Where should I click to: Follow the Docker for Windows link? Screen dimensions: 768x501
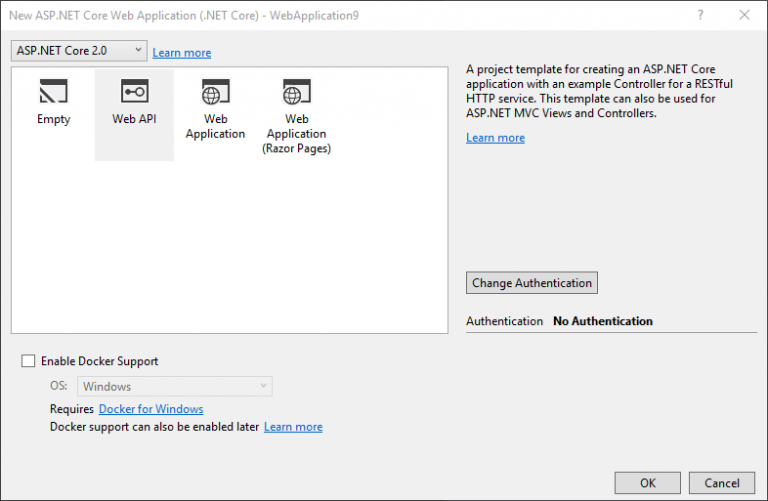151,409
